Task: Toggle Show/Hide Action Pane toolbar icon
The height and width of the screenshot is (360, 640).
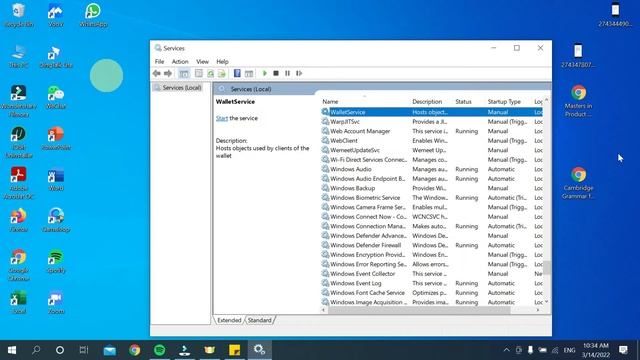Action: tap(249, 73)
